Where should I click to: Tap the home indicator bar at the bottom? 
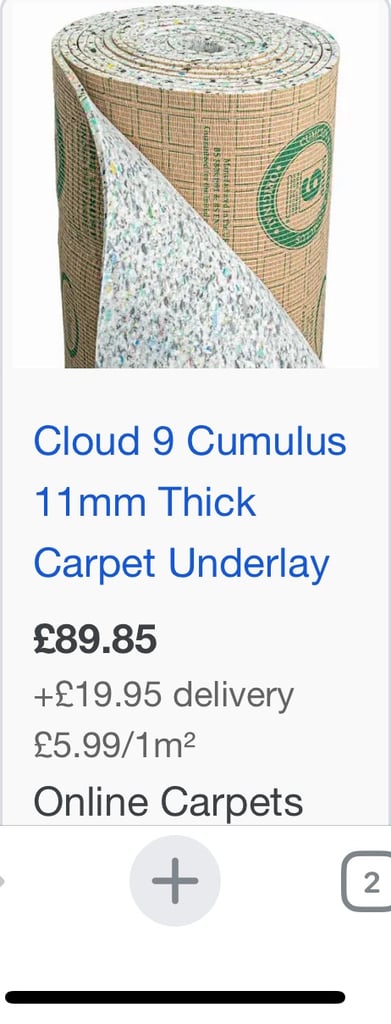pyautogui.click(x=175, y=997)
